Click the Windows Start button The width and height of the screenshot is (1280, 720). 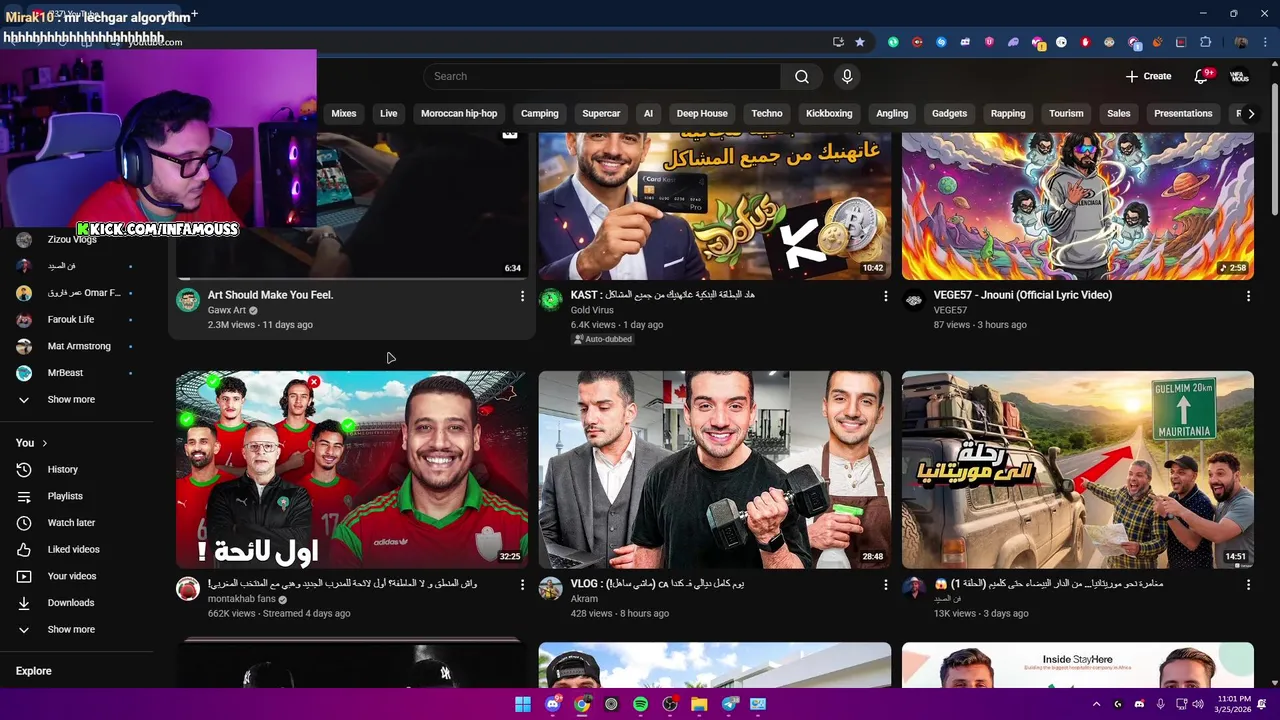pos(523,704)
